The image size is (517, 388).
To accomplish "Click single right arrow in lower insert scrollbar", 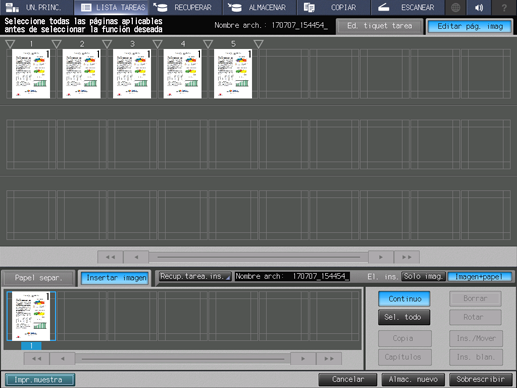I will coord(303,359).
